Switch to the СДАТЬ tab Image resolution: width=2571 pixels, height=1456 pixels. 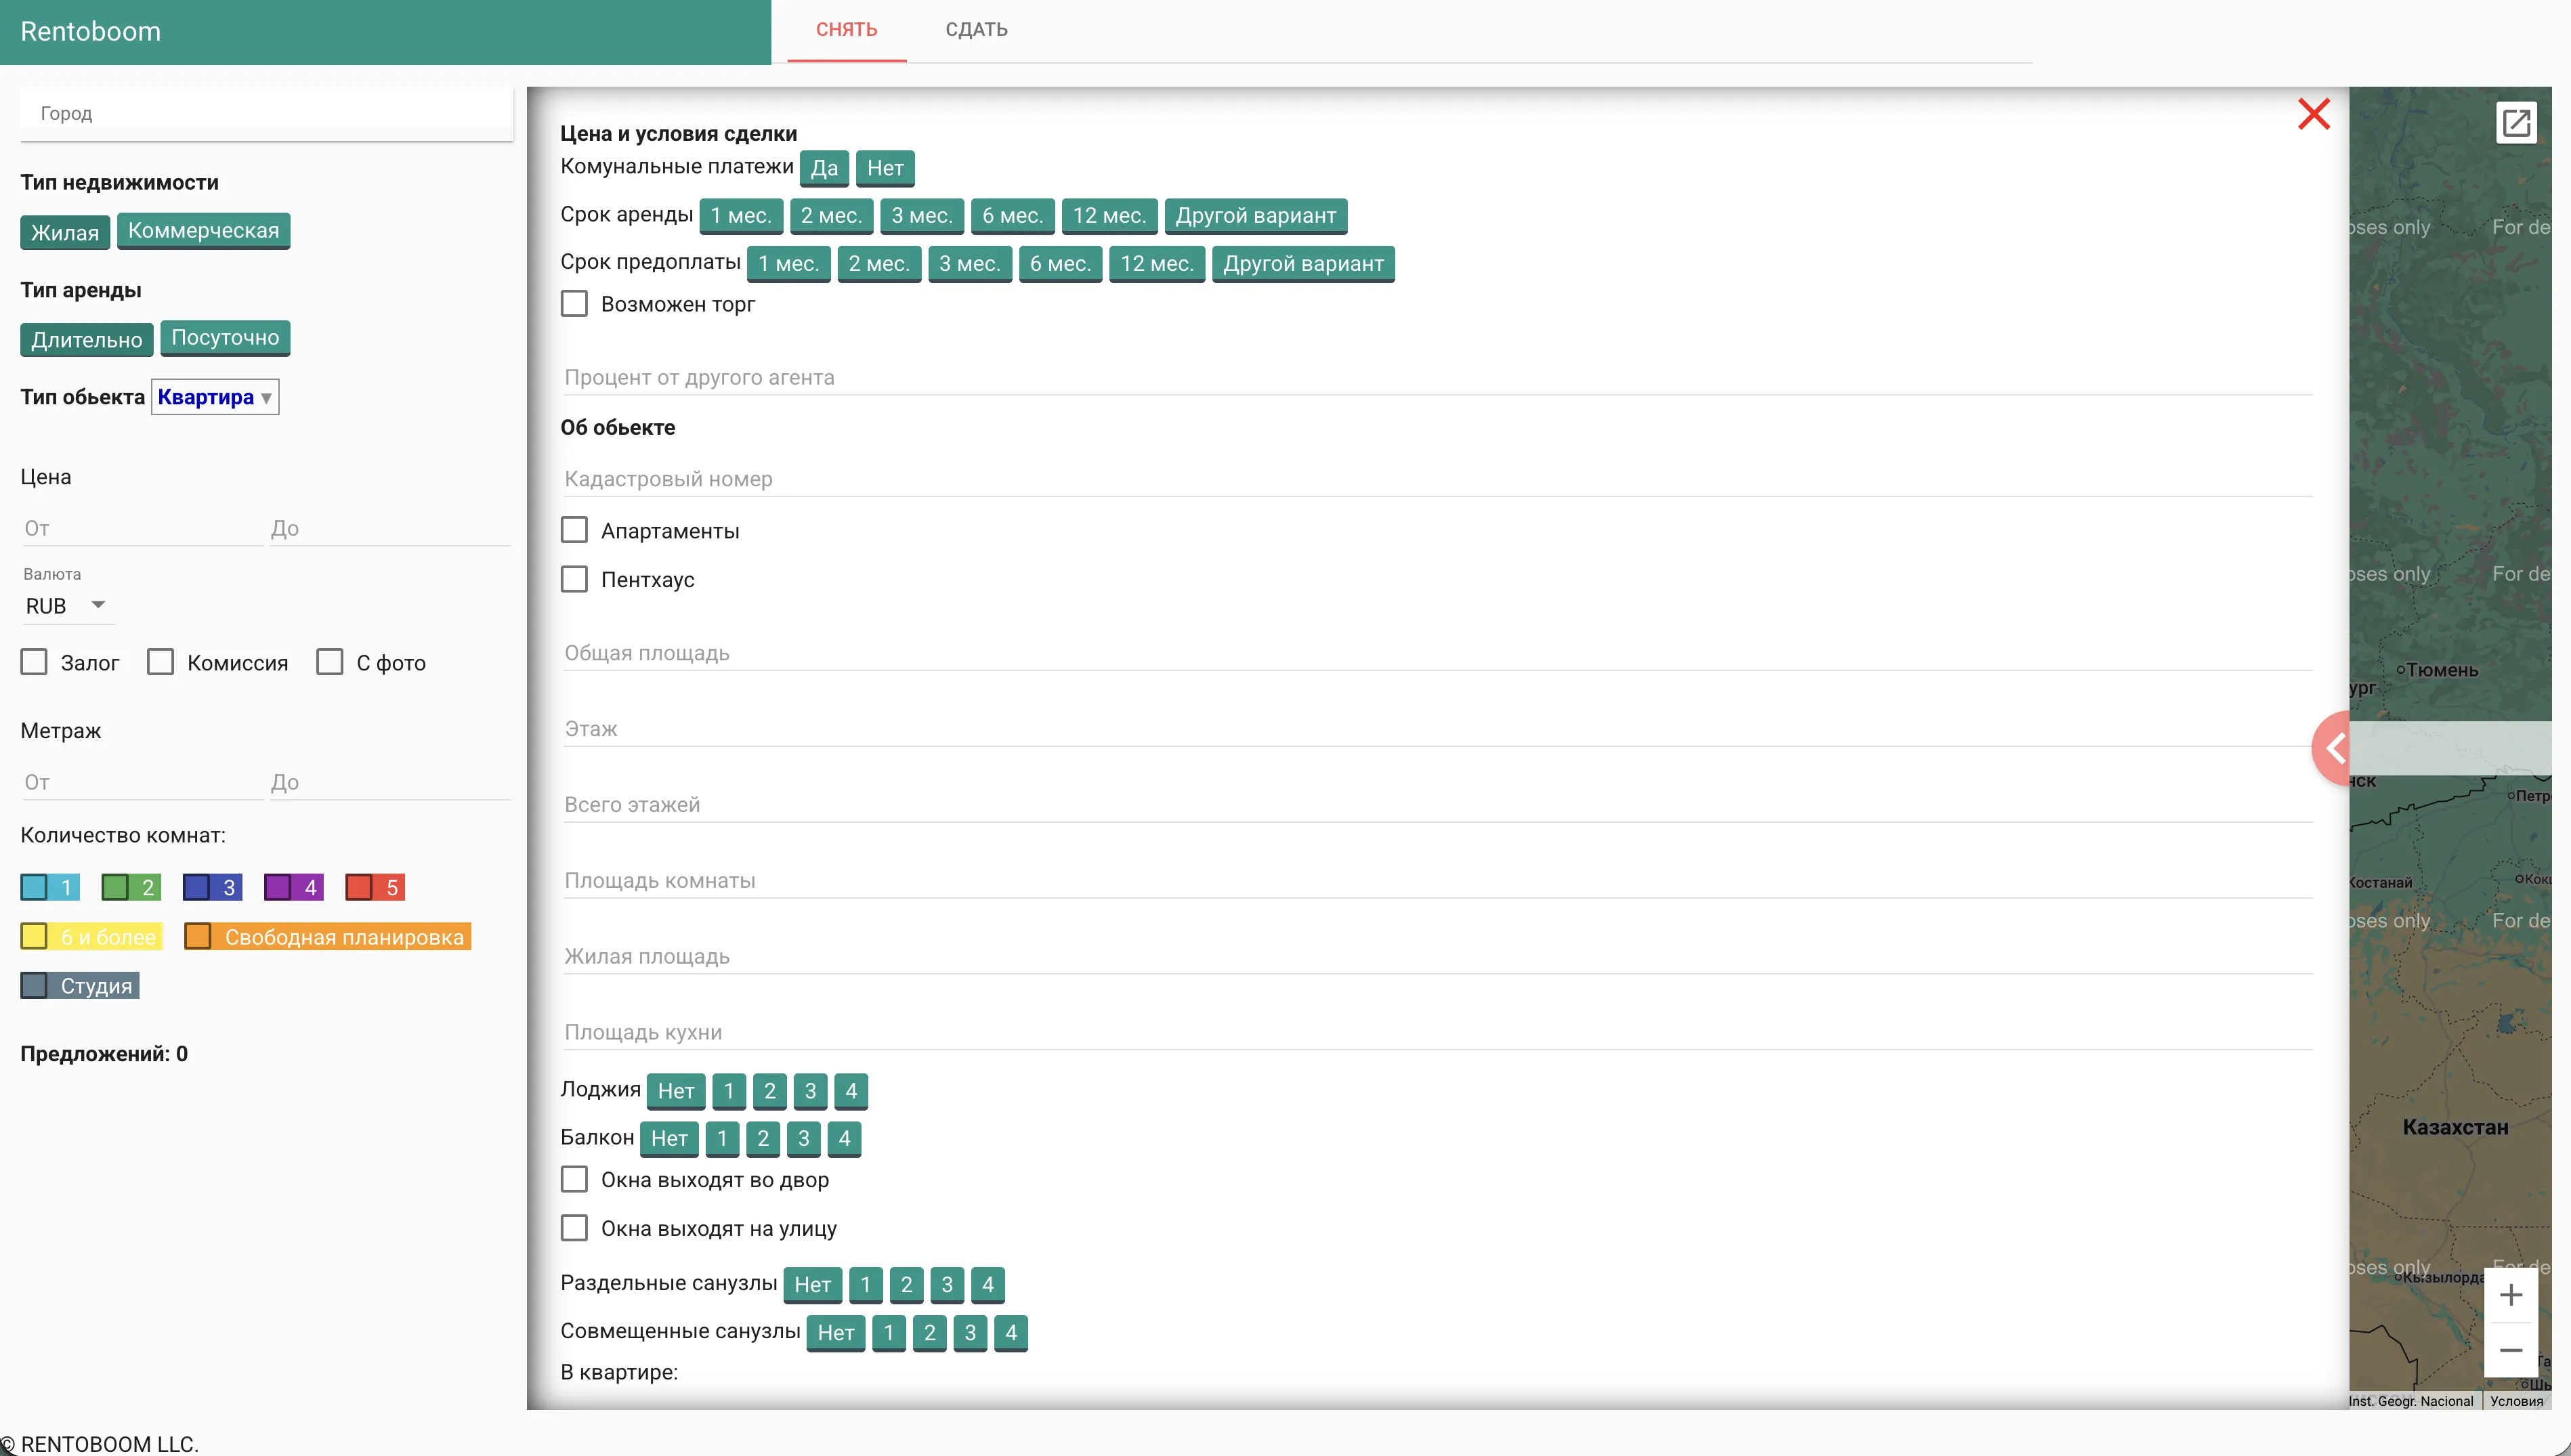(x=976, y=30)
